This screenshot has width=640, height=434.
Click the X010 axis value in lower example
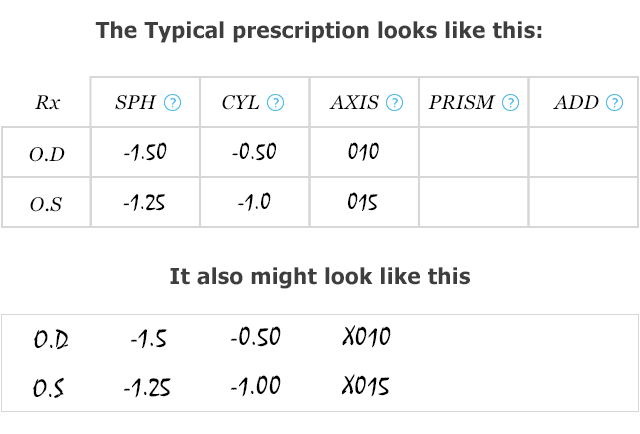pos(367,337)
